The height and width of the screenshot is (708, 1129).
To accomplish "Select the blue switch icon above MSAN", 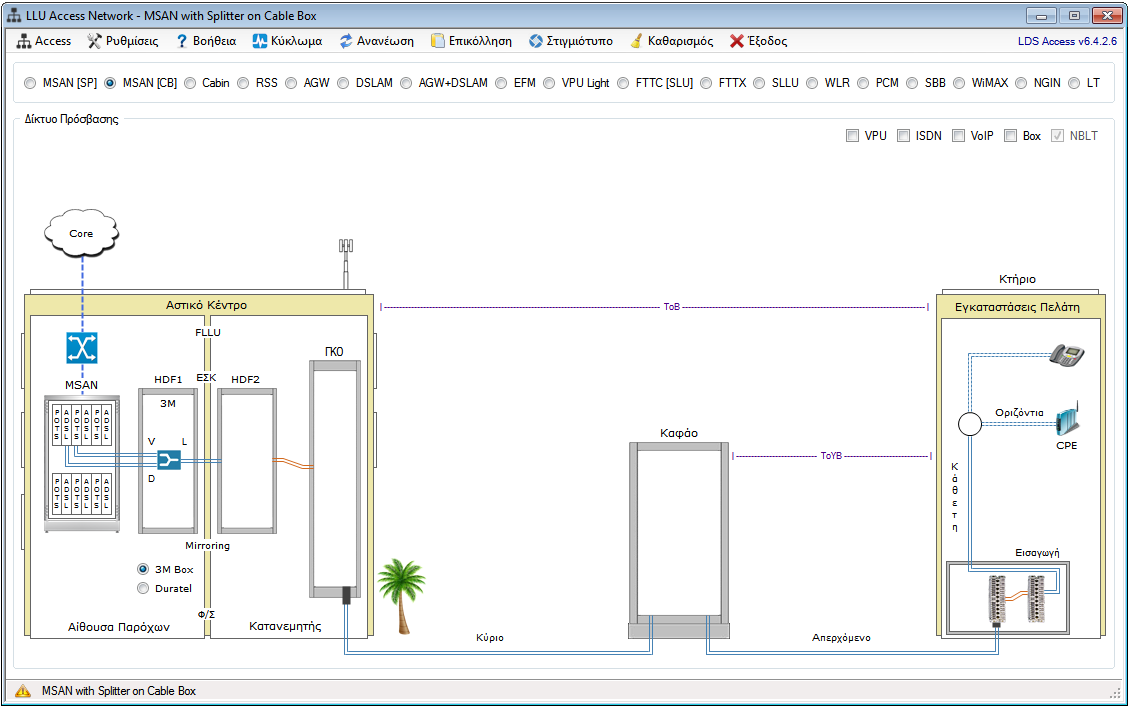I will [x=80, y=348].
